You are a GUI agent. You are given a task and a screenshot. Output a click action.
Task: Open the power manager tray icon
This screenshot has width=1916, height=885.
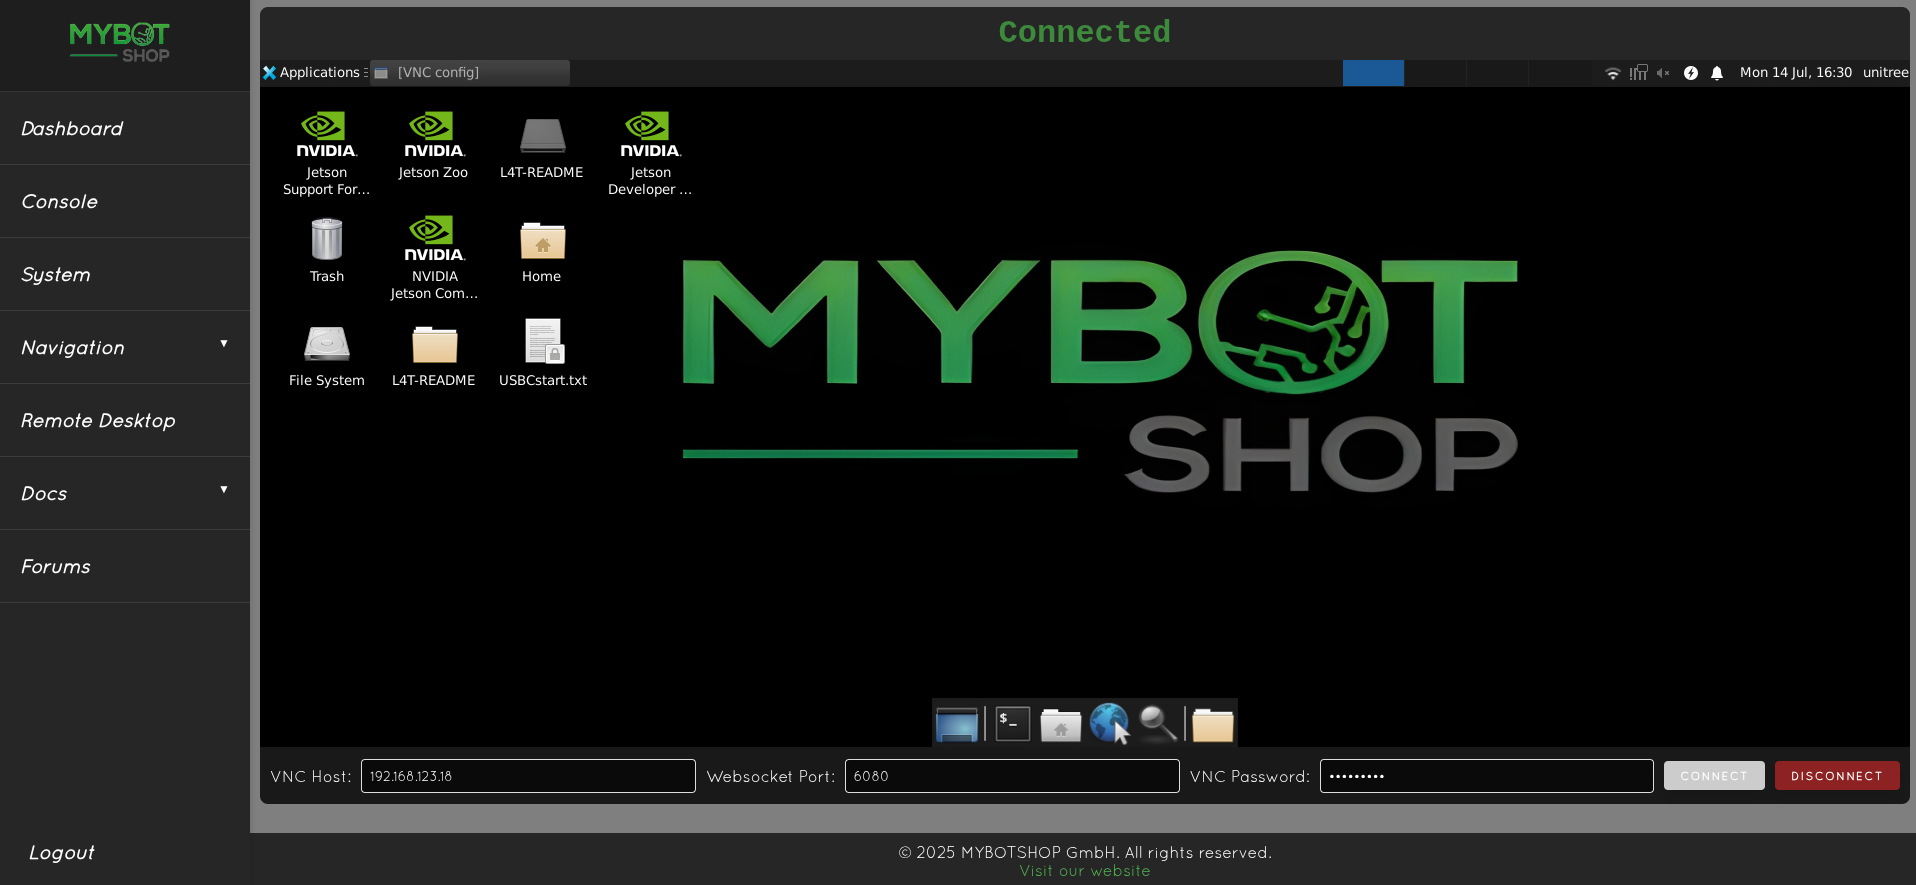pos(1690,73)
